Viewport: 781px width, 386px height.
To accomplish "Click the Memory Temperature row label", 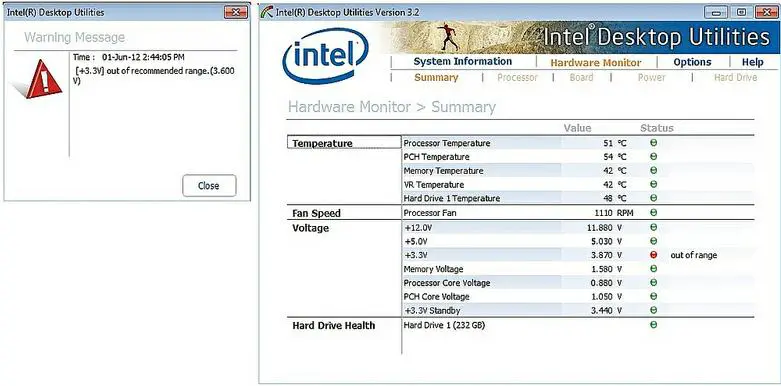I will (x=443, y=171).
